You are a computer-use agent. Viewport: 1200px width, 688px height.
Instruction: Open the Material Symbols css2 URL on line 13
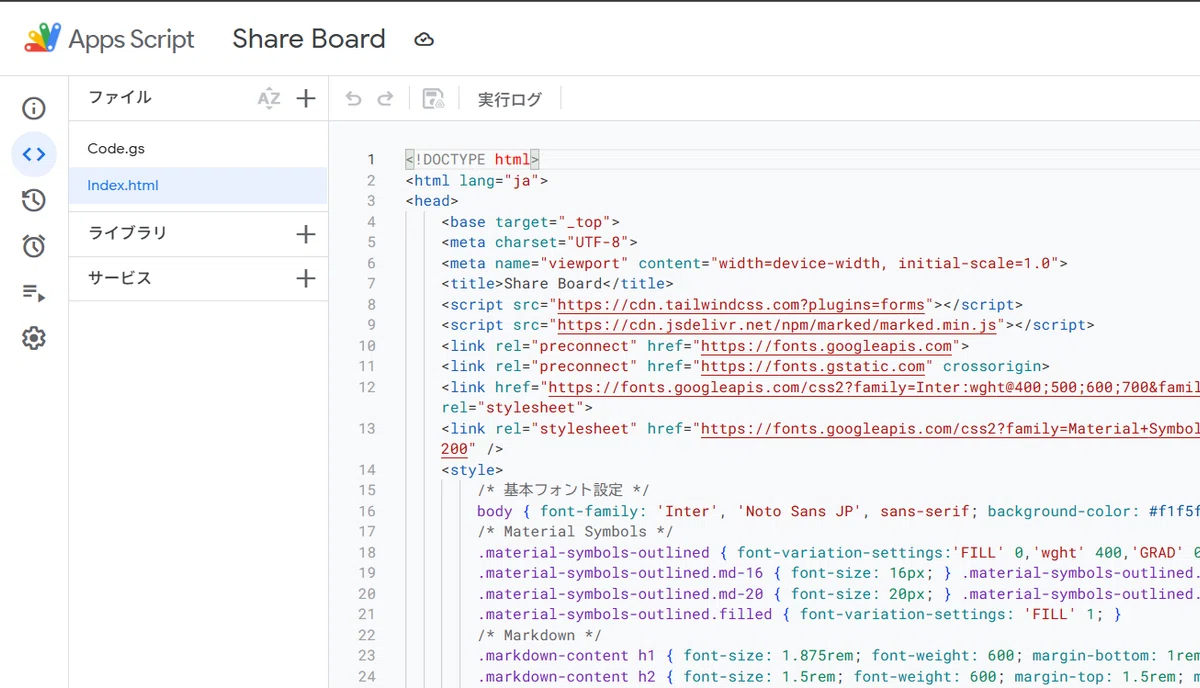[x=949, y=428]
